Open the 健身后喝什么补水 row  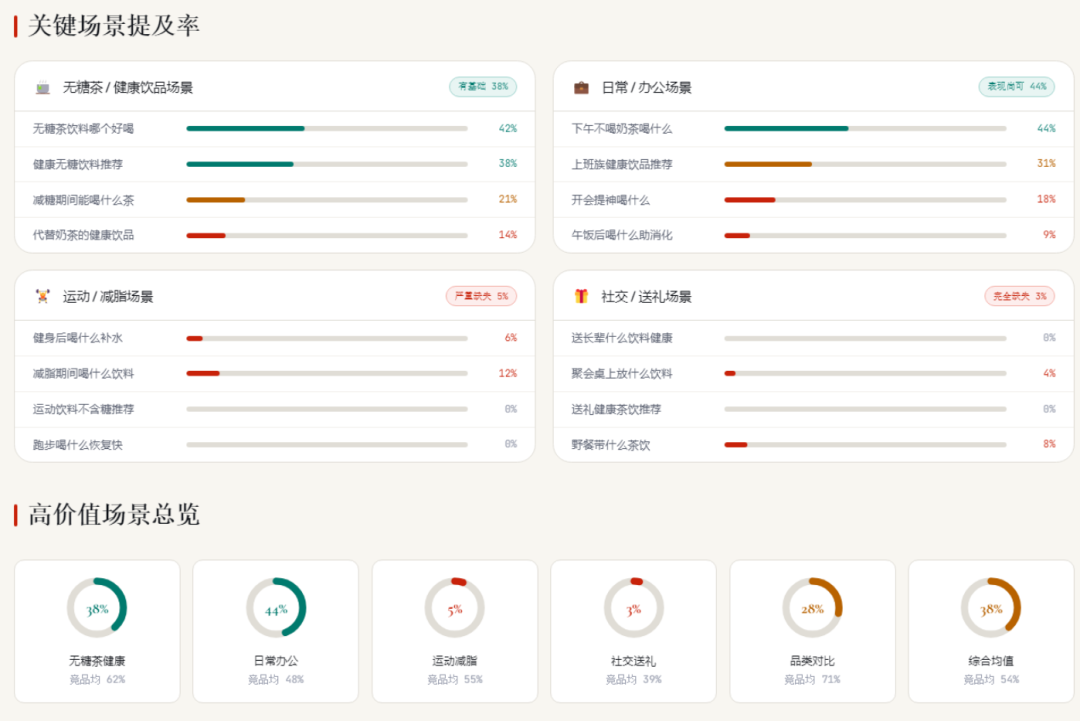tap(274, 338)
